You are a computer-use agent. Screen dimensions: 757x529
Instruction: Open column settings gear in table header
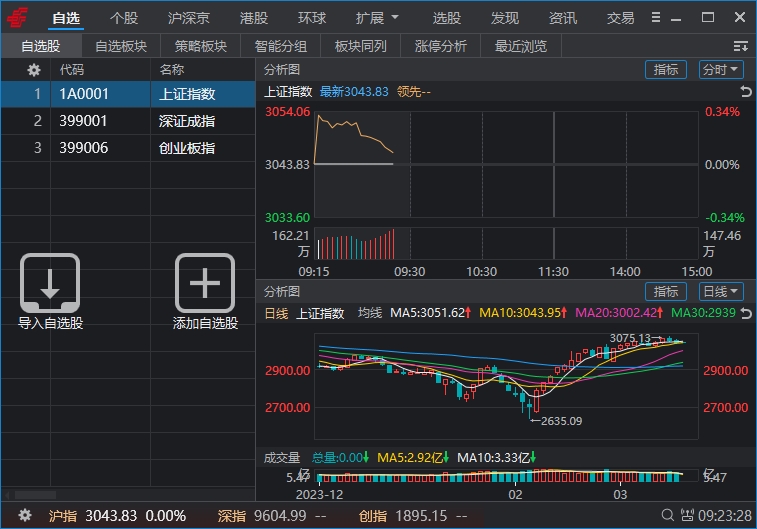[x=34, y=70]
